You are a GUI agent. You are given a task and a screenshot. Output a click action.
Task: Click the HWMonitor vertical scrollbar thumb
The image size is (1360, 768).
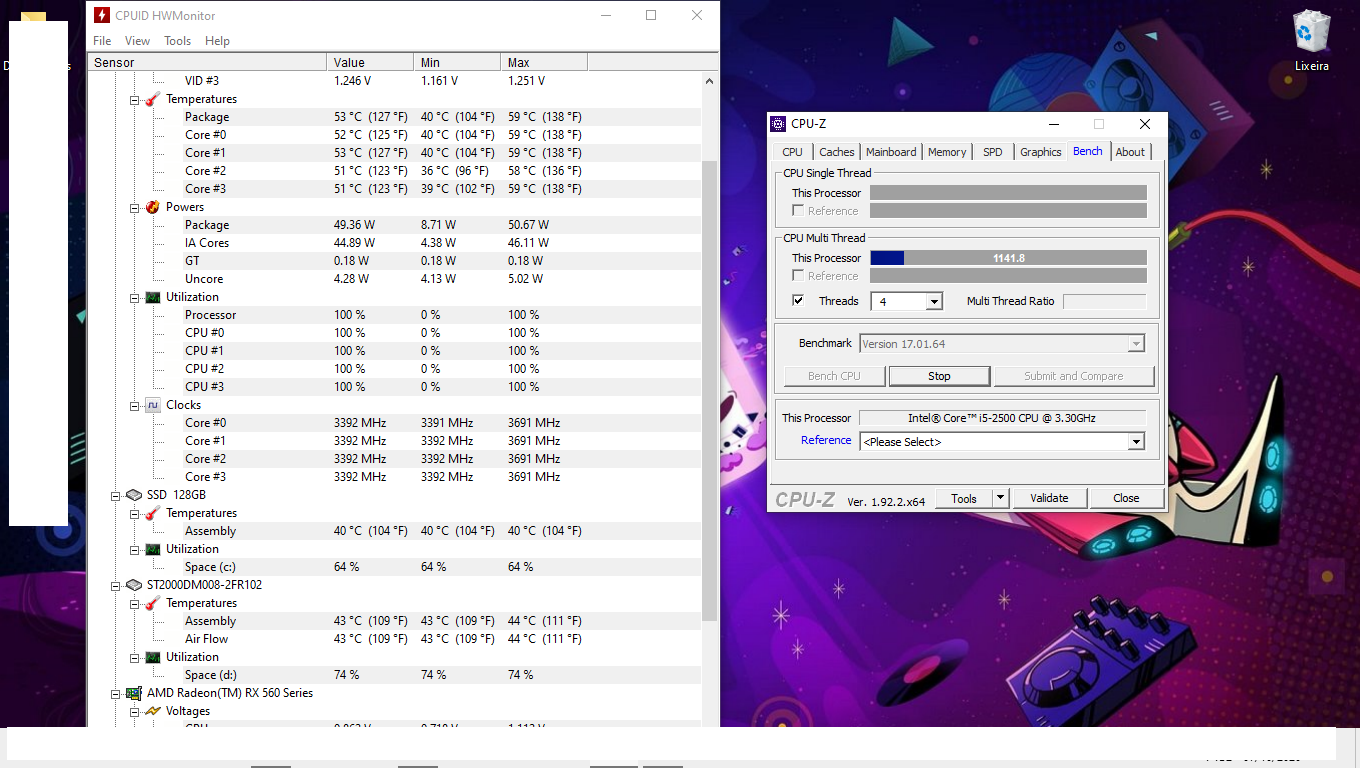pos(710,391)
